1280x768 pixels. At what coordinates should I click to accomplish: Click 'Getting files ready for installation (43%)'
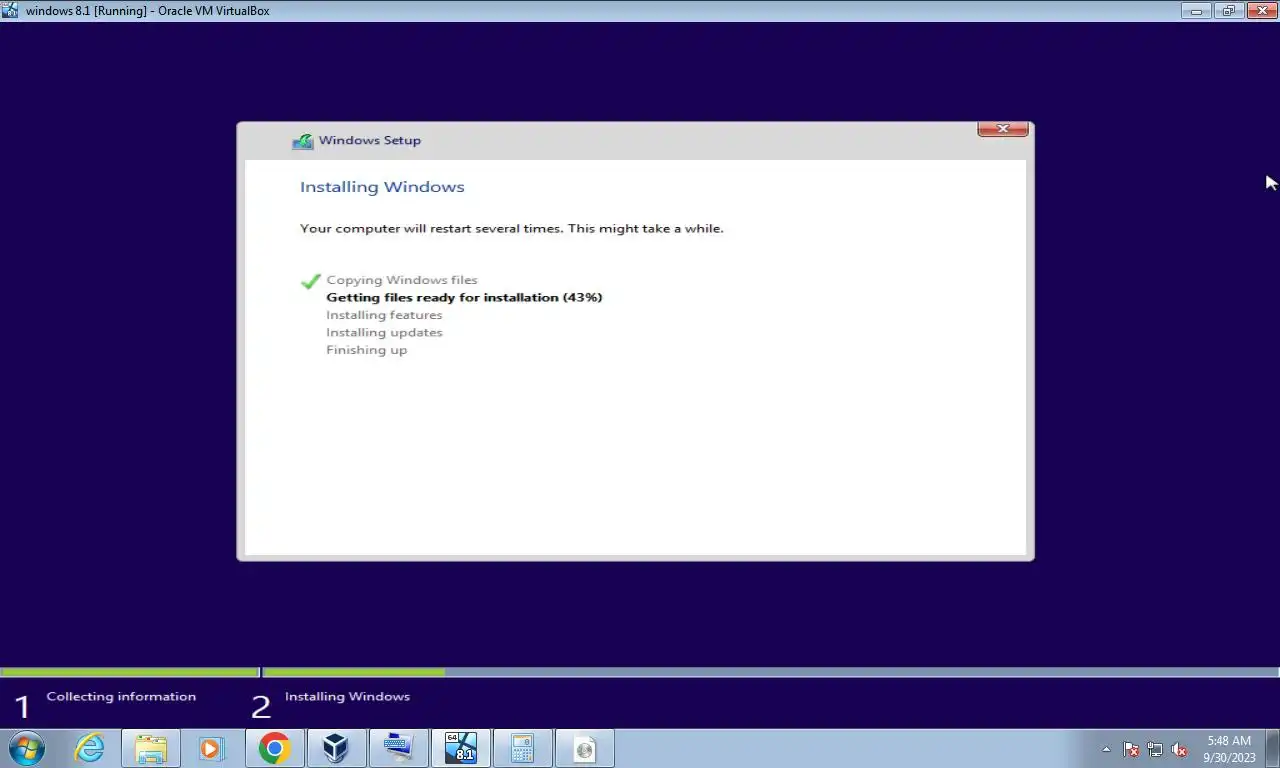(464, 297)
